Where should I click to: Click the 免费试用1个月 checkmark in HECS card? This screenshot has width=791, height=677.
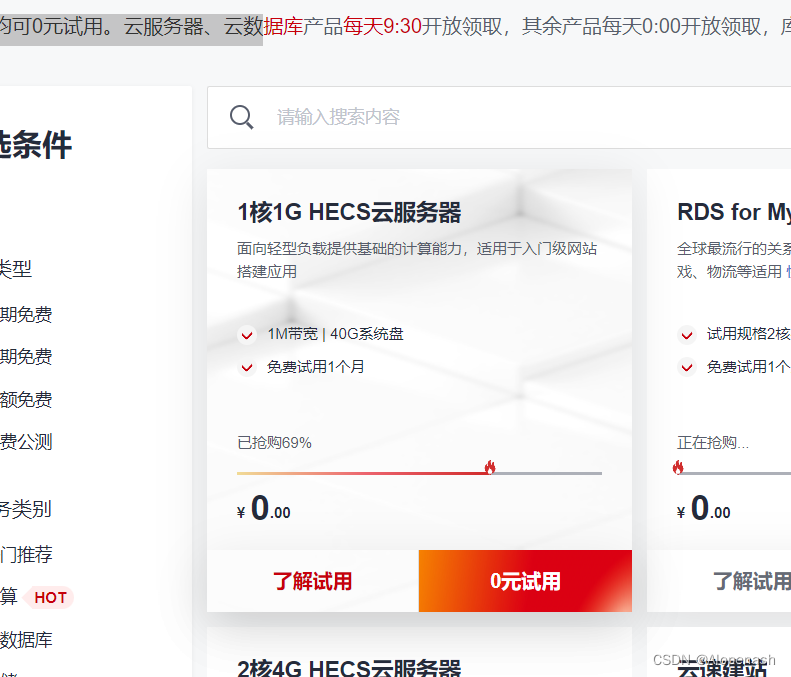247,367
